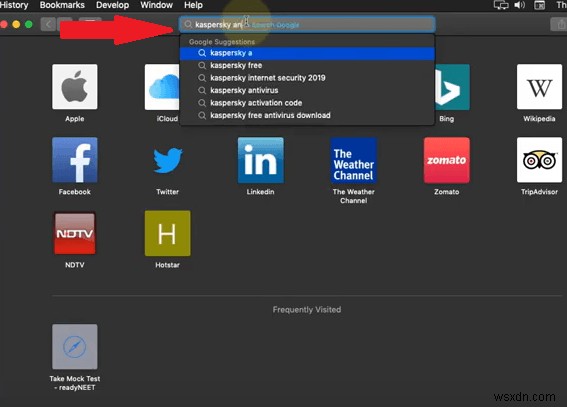Open the TripAdvisor owl icon
This screenshot has width=567, height=407.
pyautogui.click(x=539, y=160)
